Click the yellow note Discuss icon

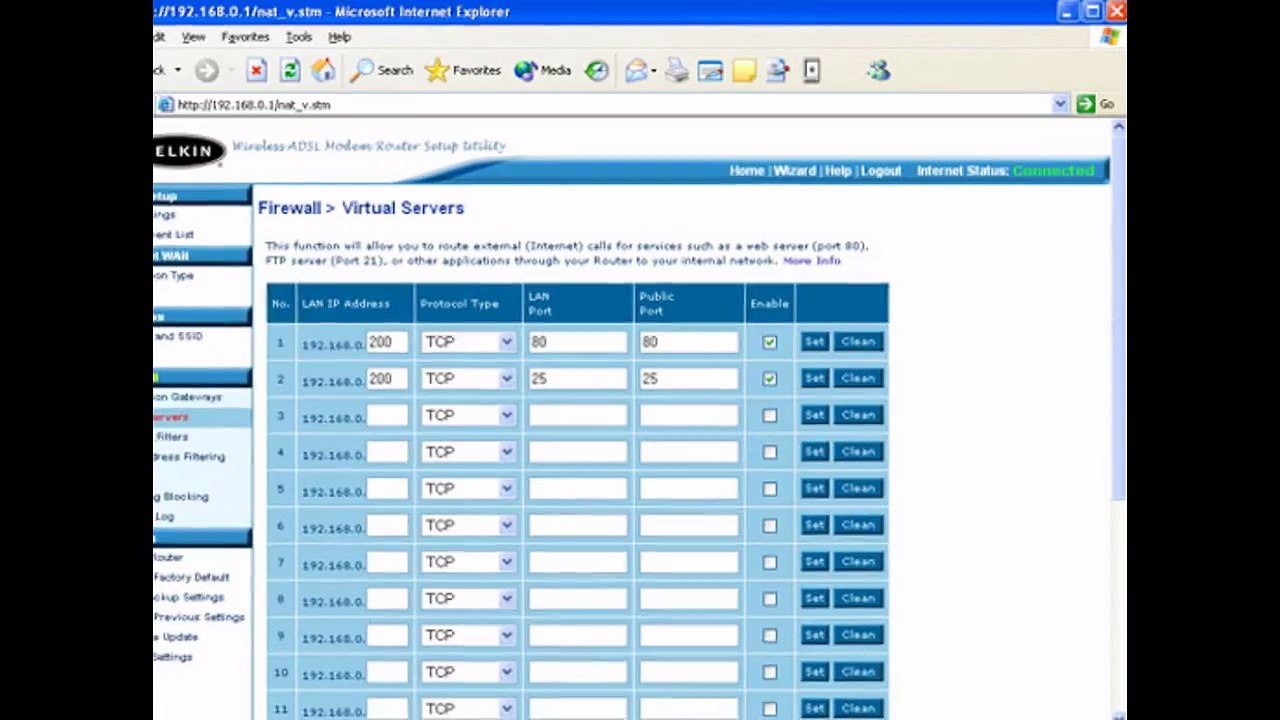point(744,70)
